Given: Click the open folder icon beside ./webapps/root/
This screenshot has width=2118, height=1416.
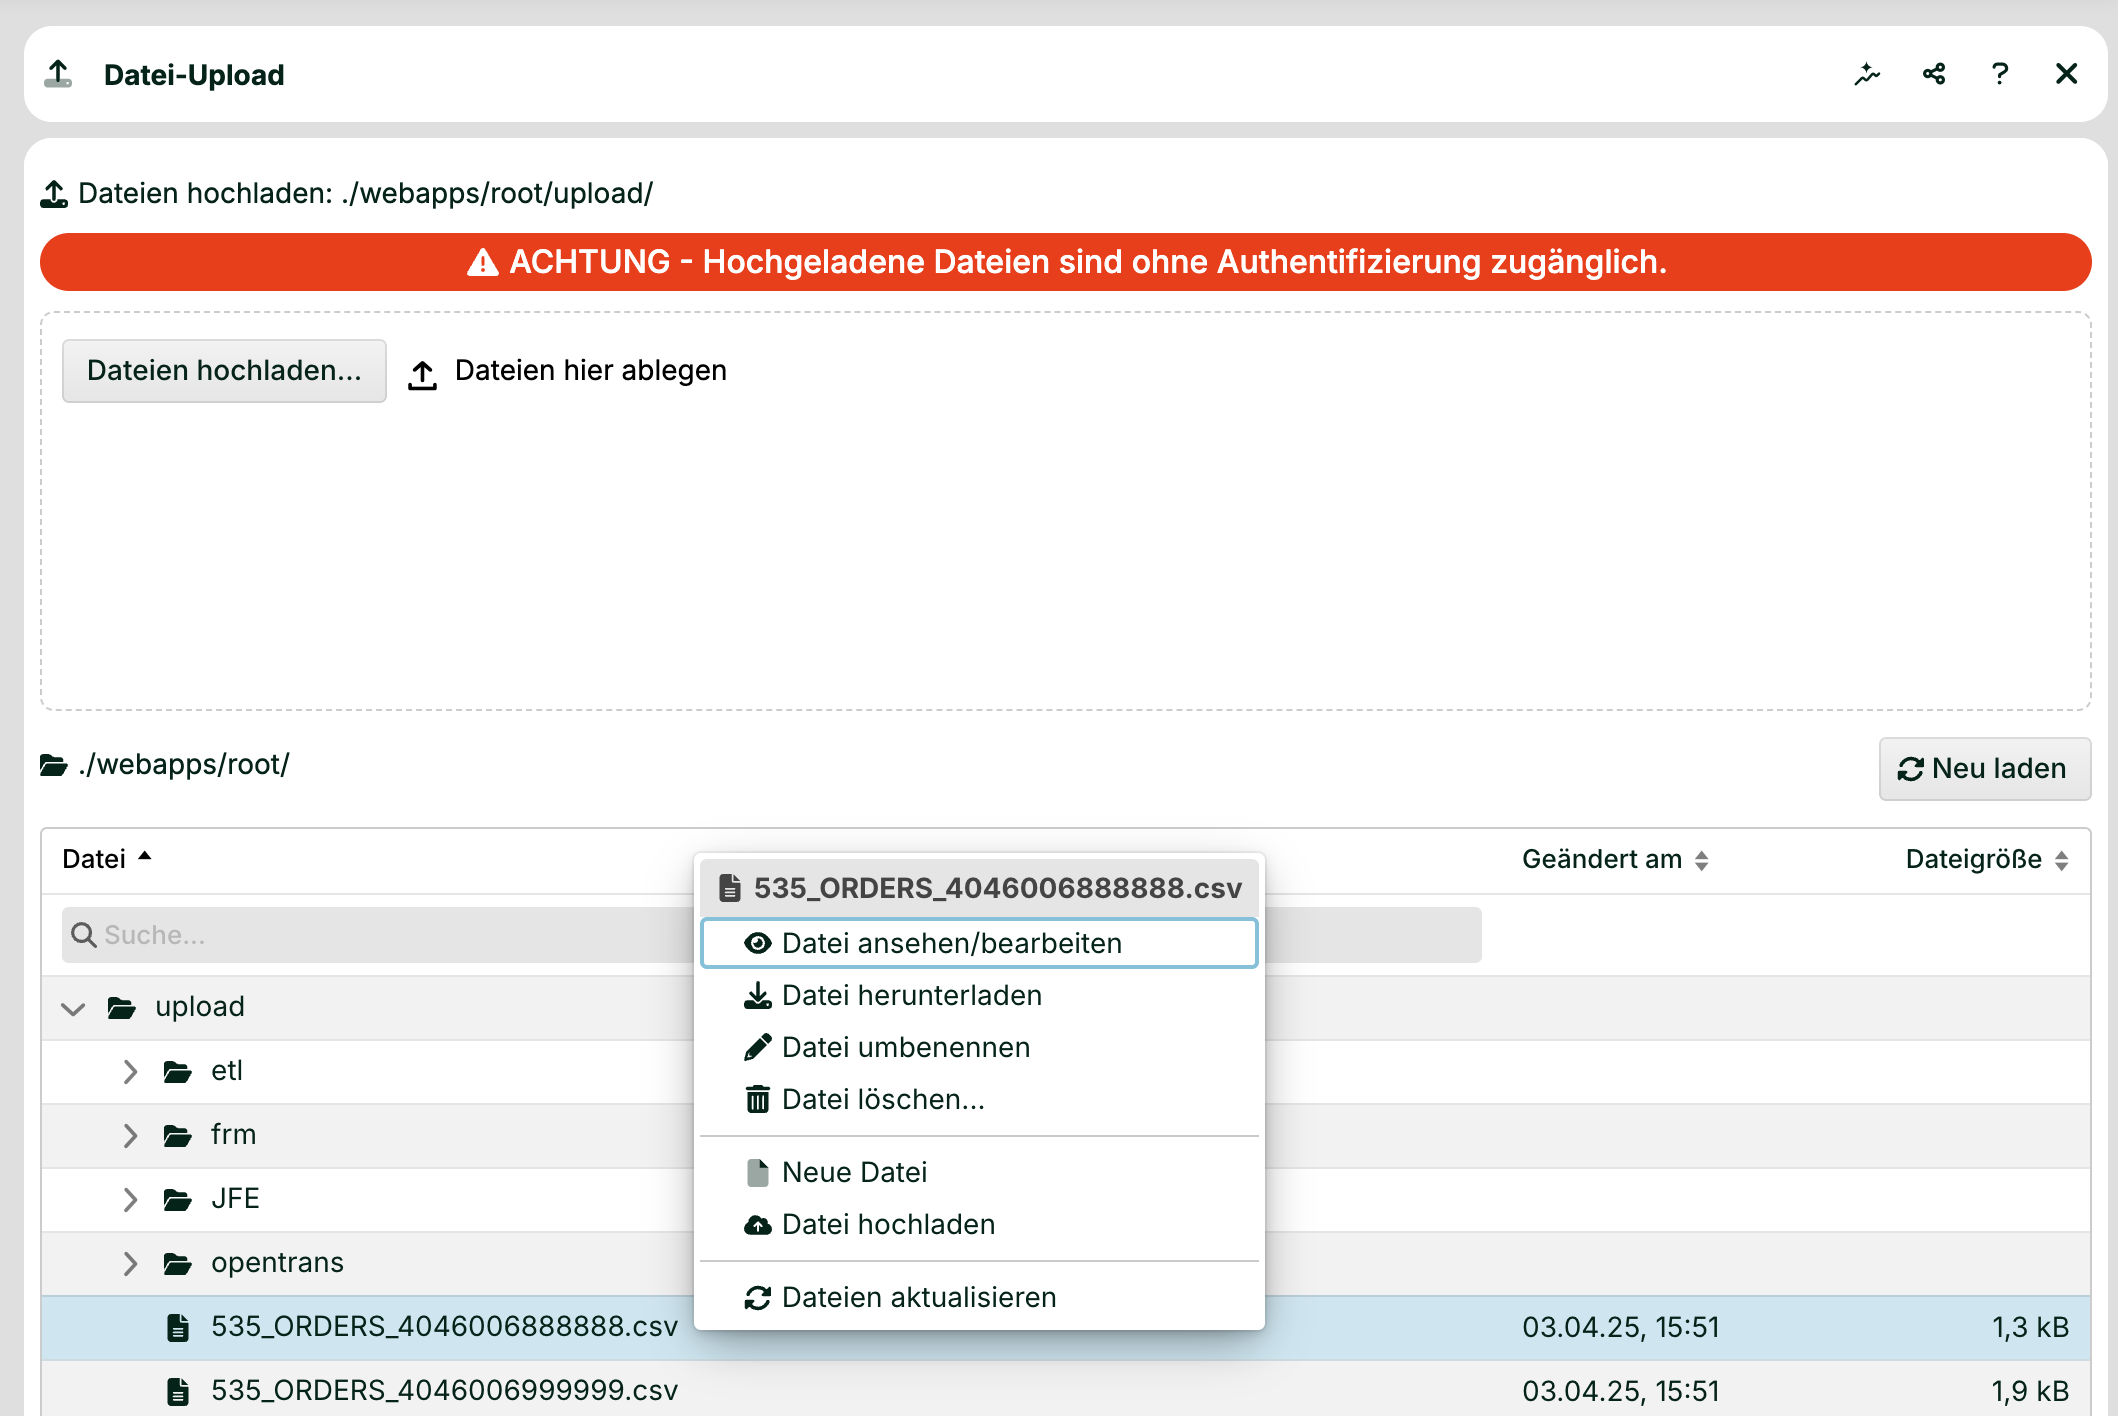Looking at the screenshot, I should [54, 765].
